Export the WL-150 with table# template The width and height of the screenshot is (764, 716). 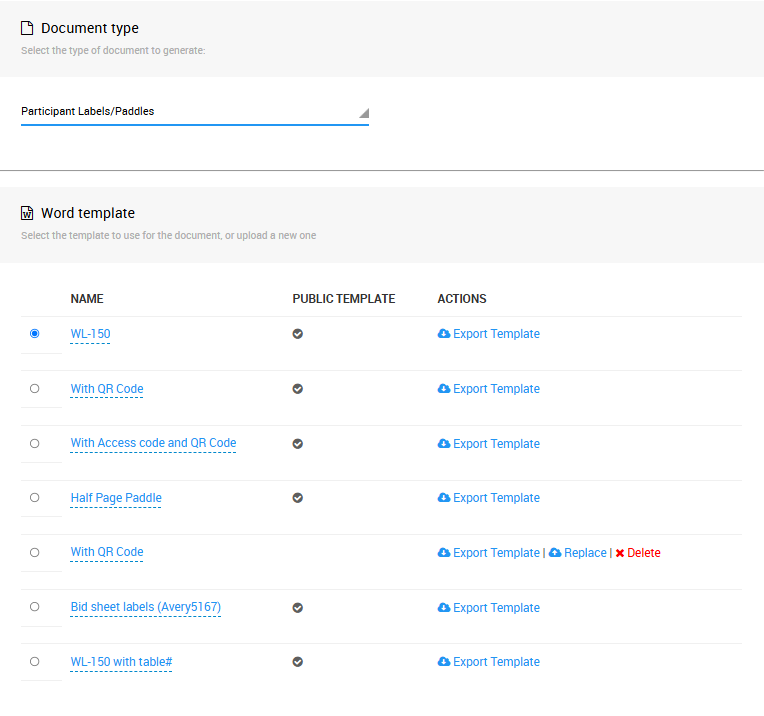[495, 662]
